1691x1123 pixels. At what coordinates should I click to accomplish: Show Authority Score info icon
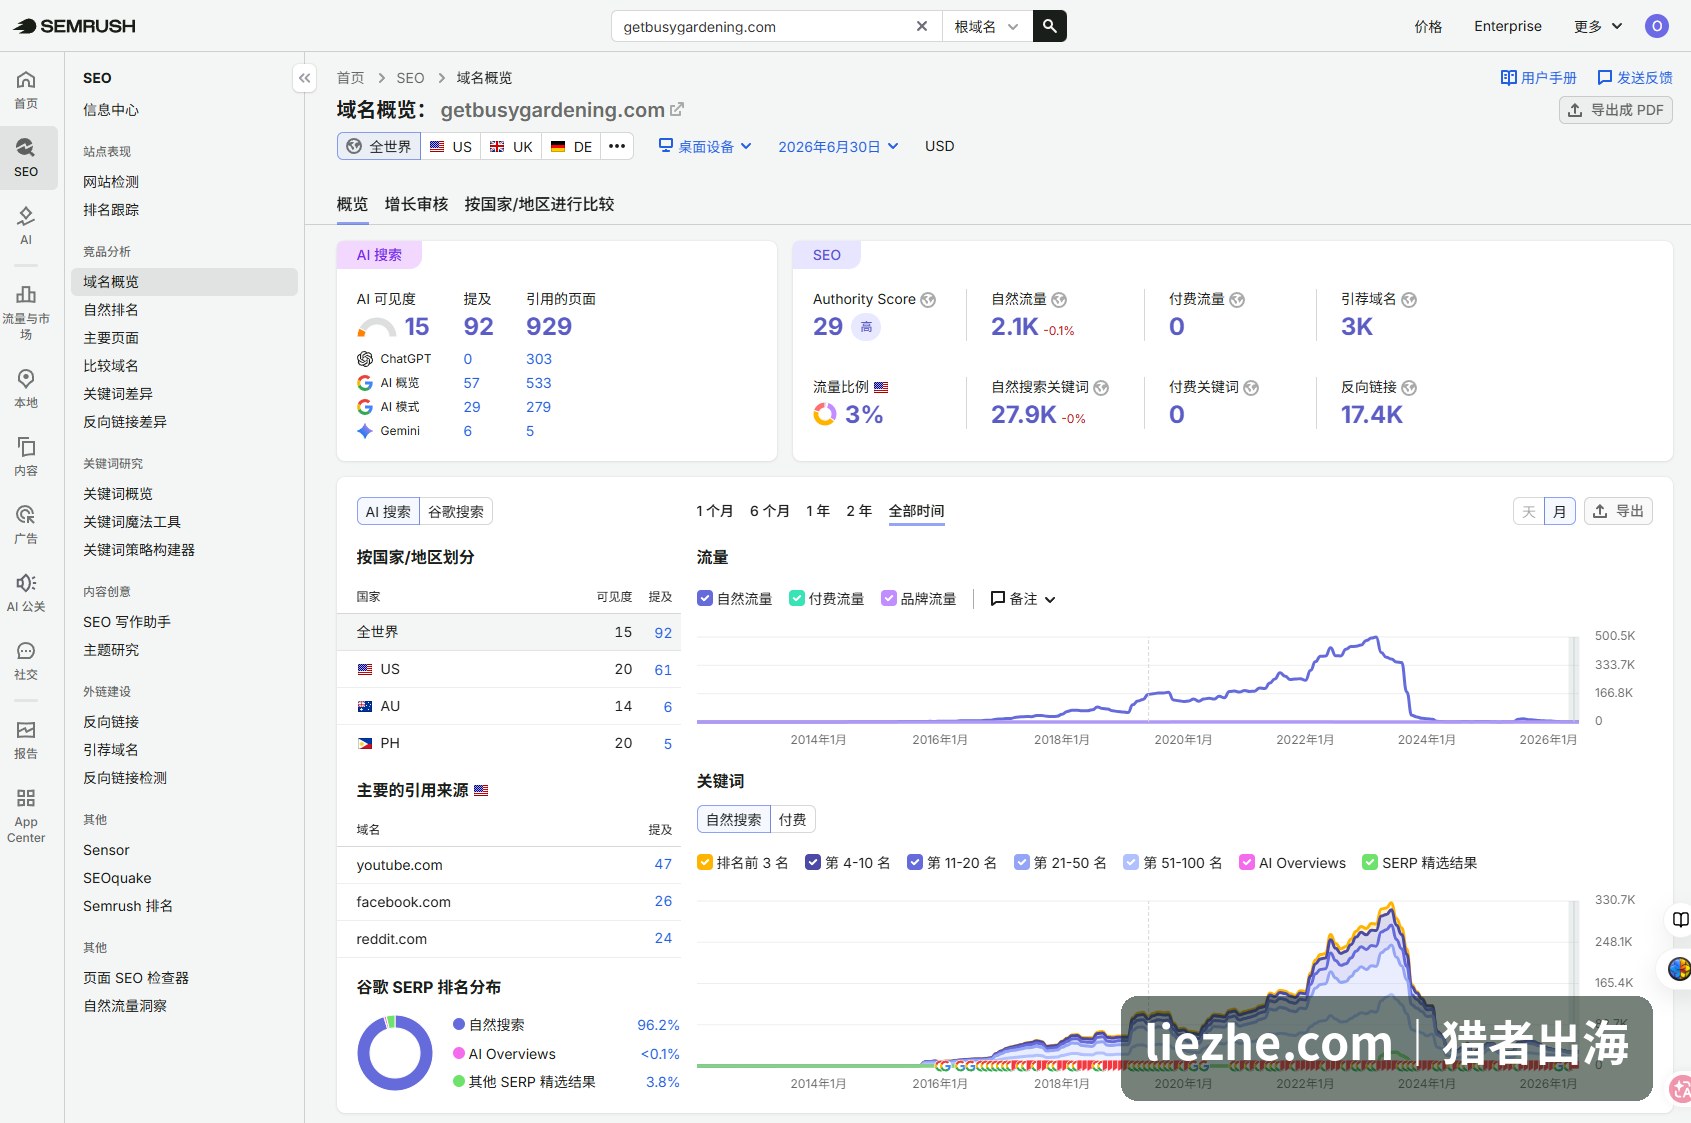tap(928, 300)
